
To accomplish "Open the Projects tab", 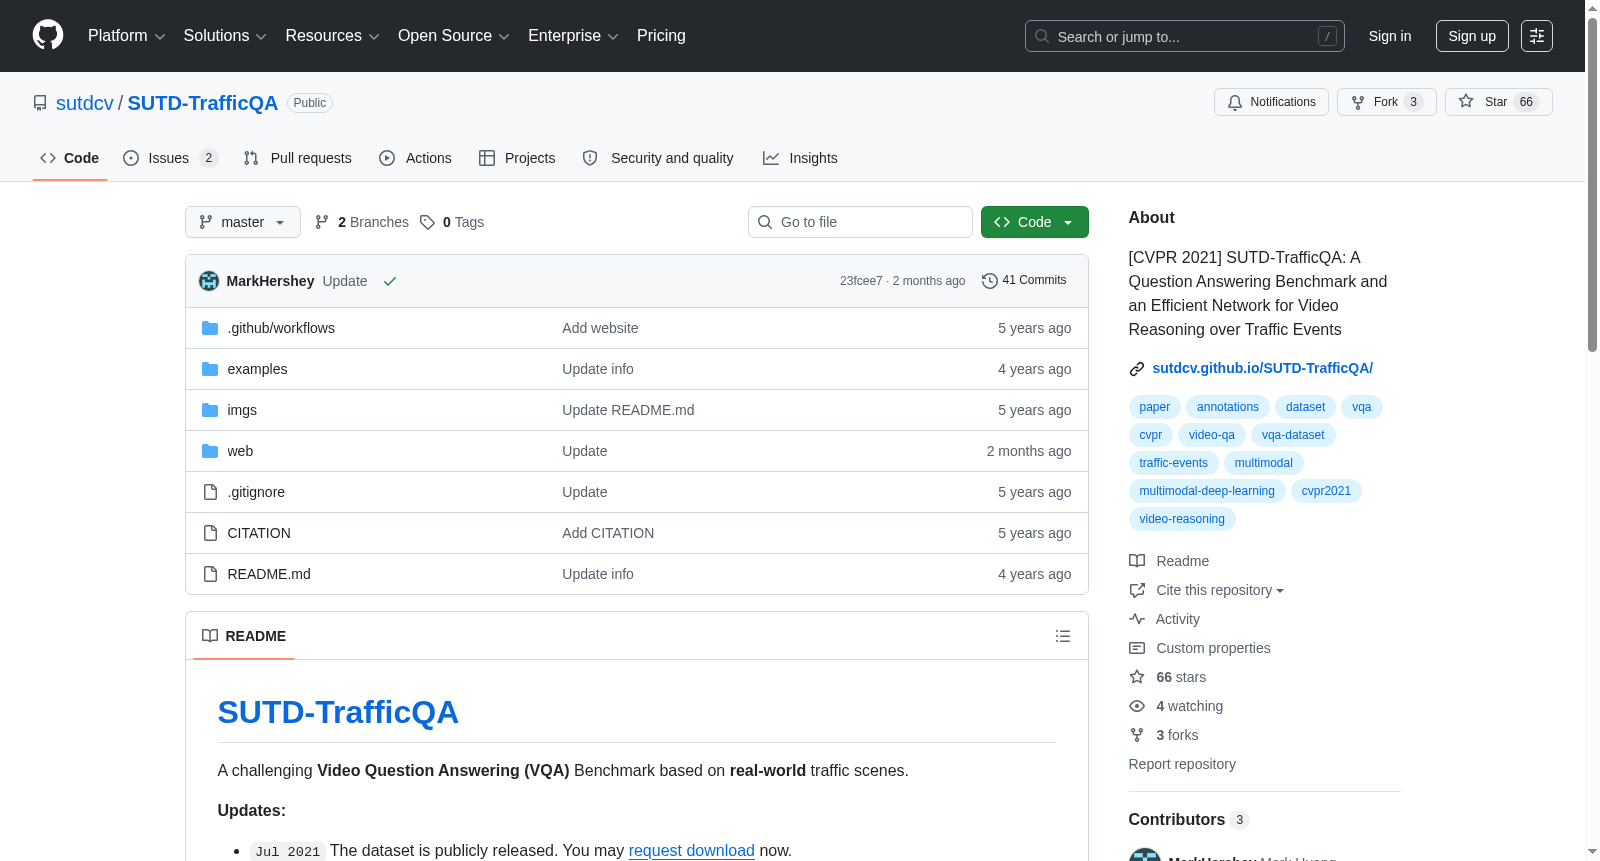I will [517, 158].
